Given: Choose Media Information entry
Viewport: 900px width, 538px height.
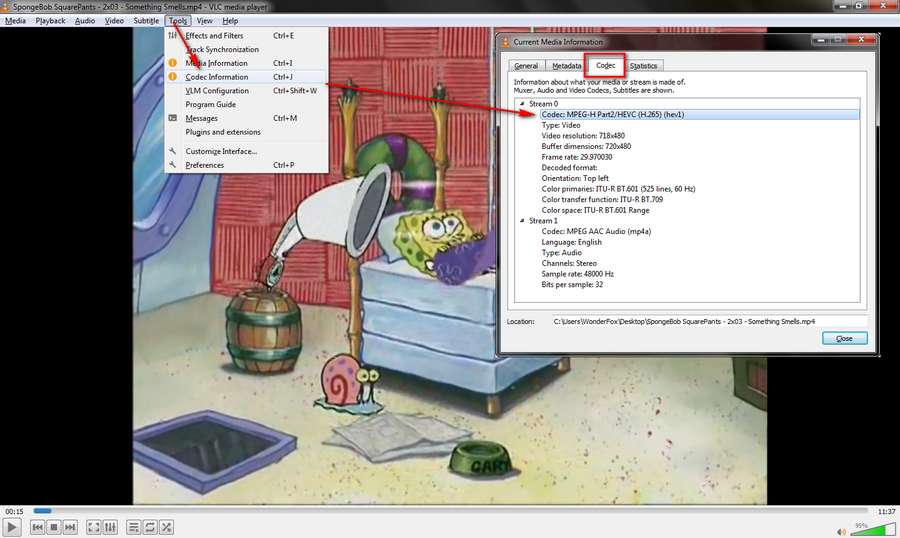Looking at the screenshot, I should click(246, 63).
